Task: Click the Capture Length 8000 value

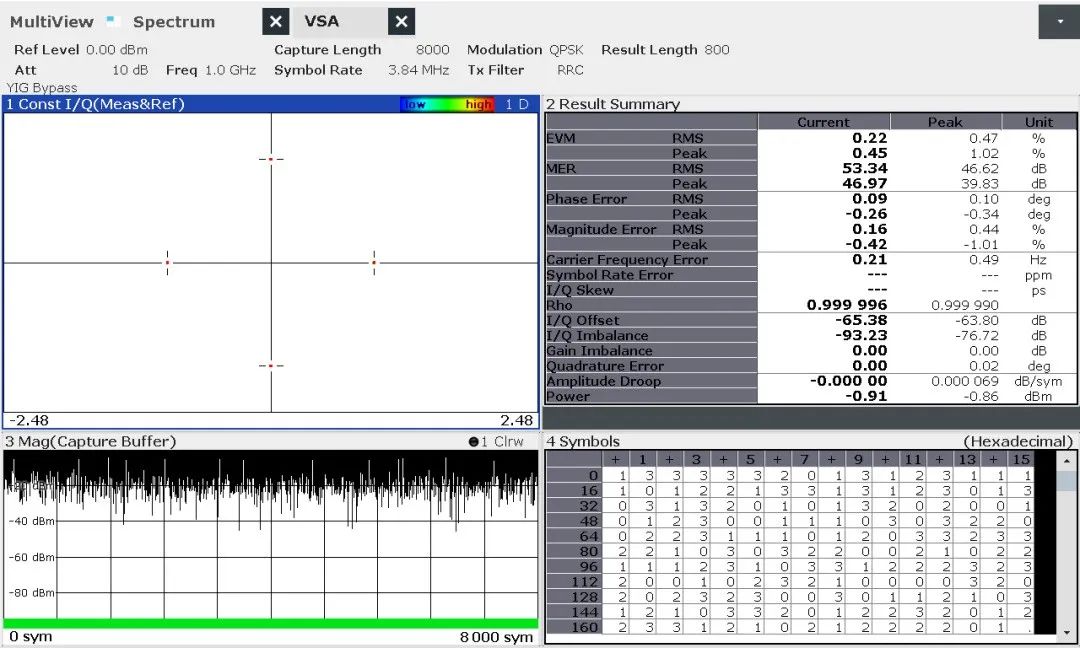Action: click(433, 50)
